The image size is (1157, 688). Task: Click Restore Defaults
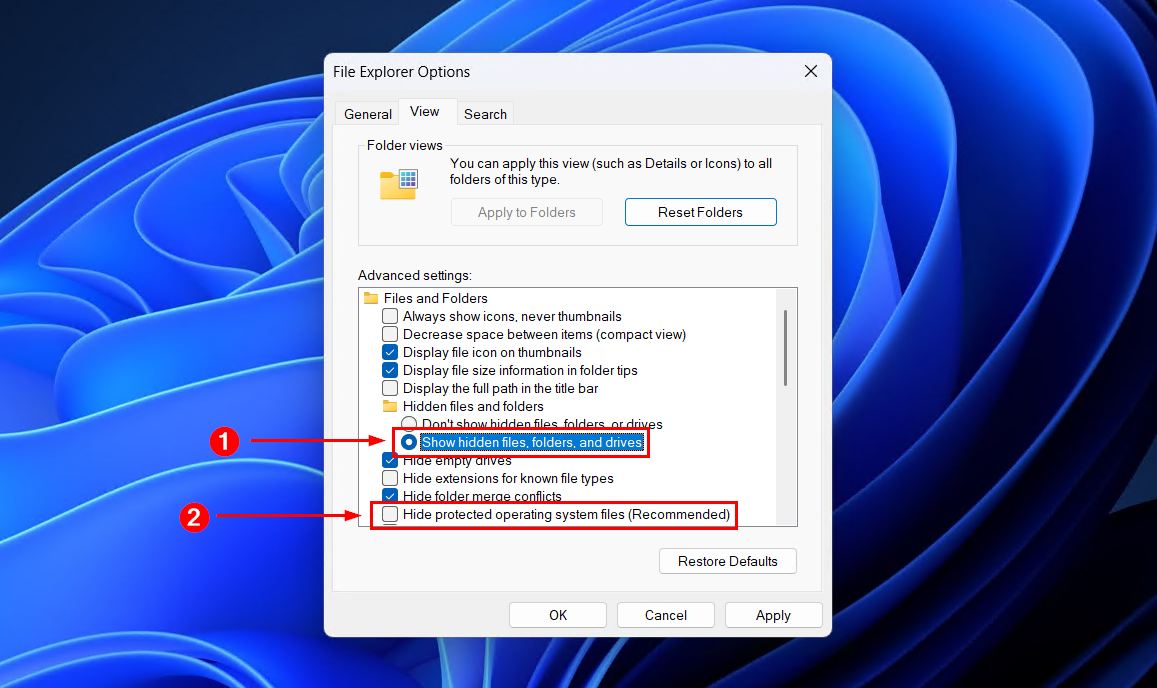727,561
